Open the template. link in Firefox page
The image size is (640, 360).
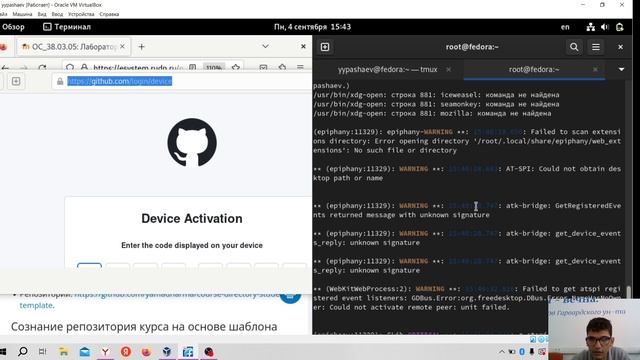tap(36, 305)
